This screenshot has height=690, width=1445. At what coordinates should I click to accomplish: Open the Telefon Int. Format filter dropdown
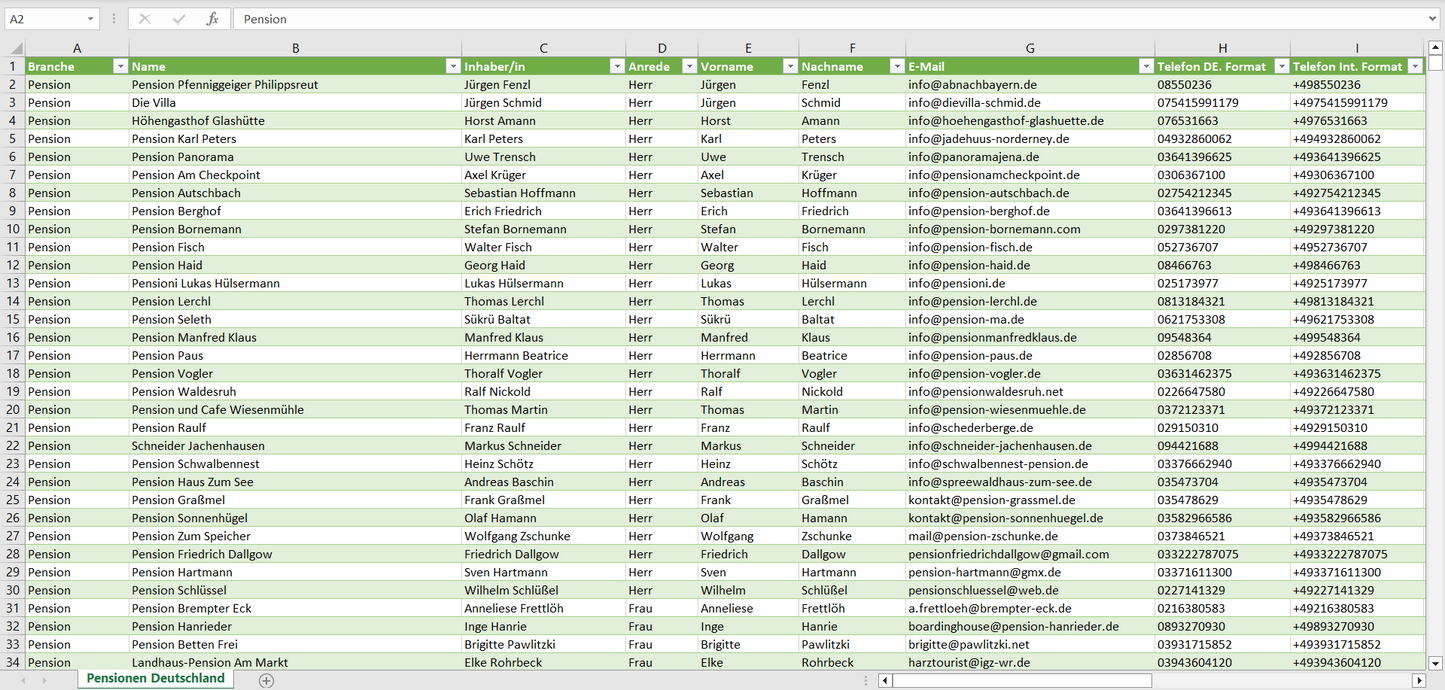(1414, 66)
